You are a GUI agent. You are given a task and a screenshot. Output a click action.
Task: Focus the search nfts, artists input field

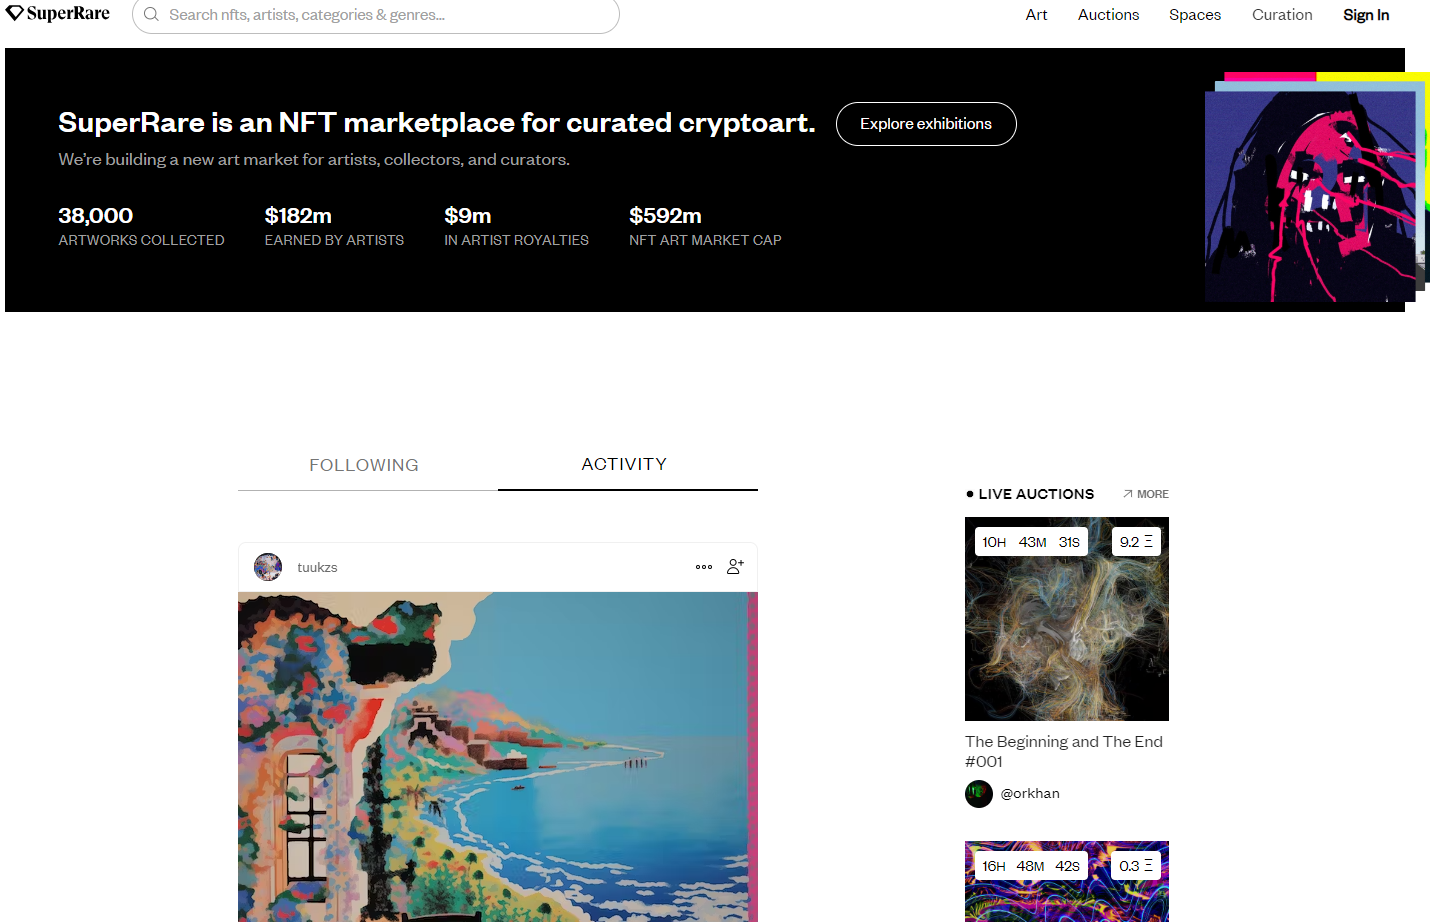click(376, 15)
